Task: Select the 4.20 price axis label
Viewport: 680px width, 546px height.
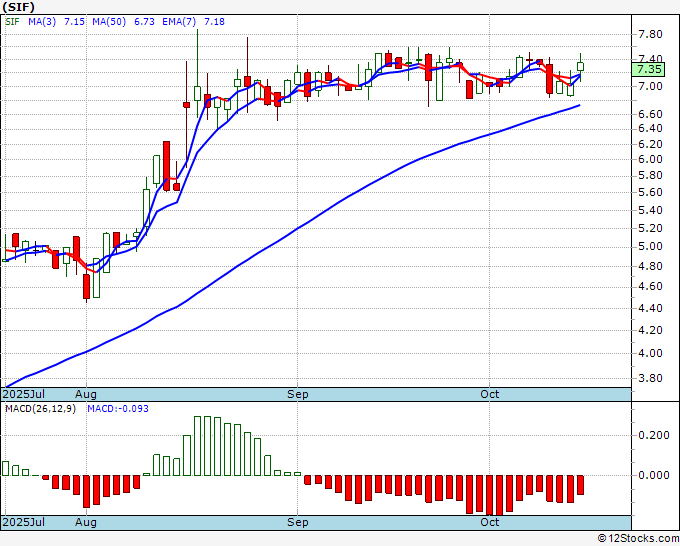Action: [650, 330]
